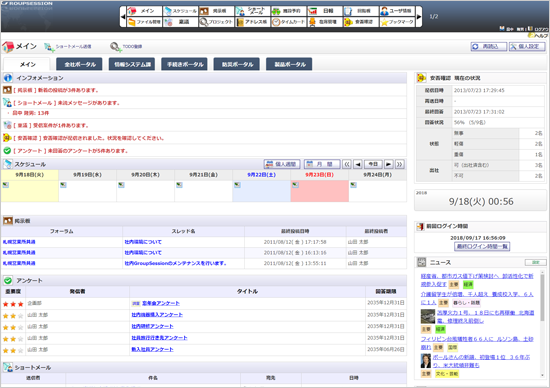Add schedule on 9月23日(日) via its icon
Image resolution: width=550 pixels, height=388 pixels.
pos(295,185)
